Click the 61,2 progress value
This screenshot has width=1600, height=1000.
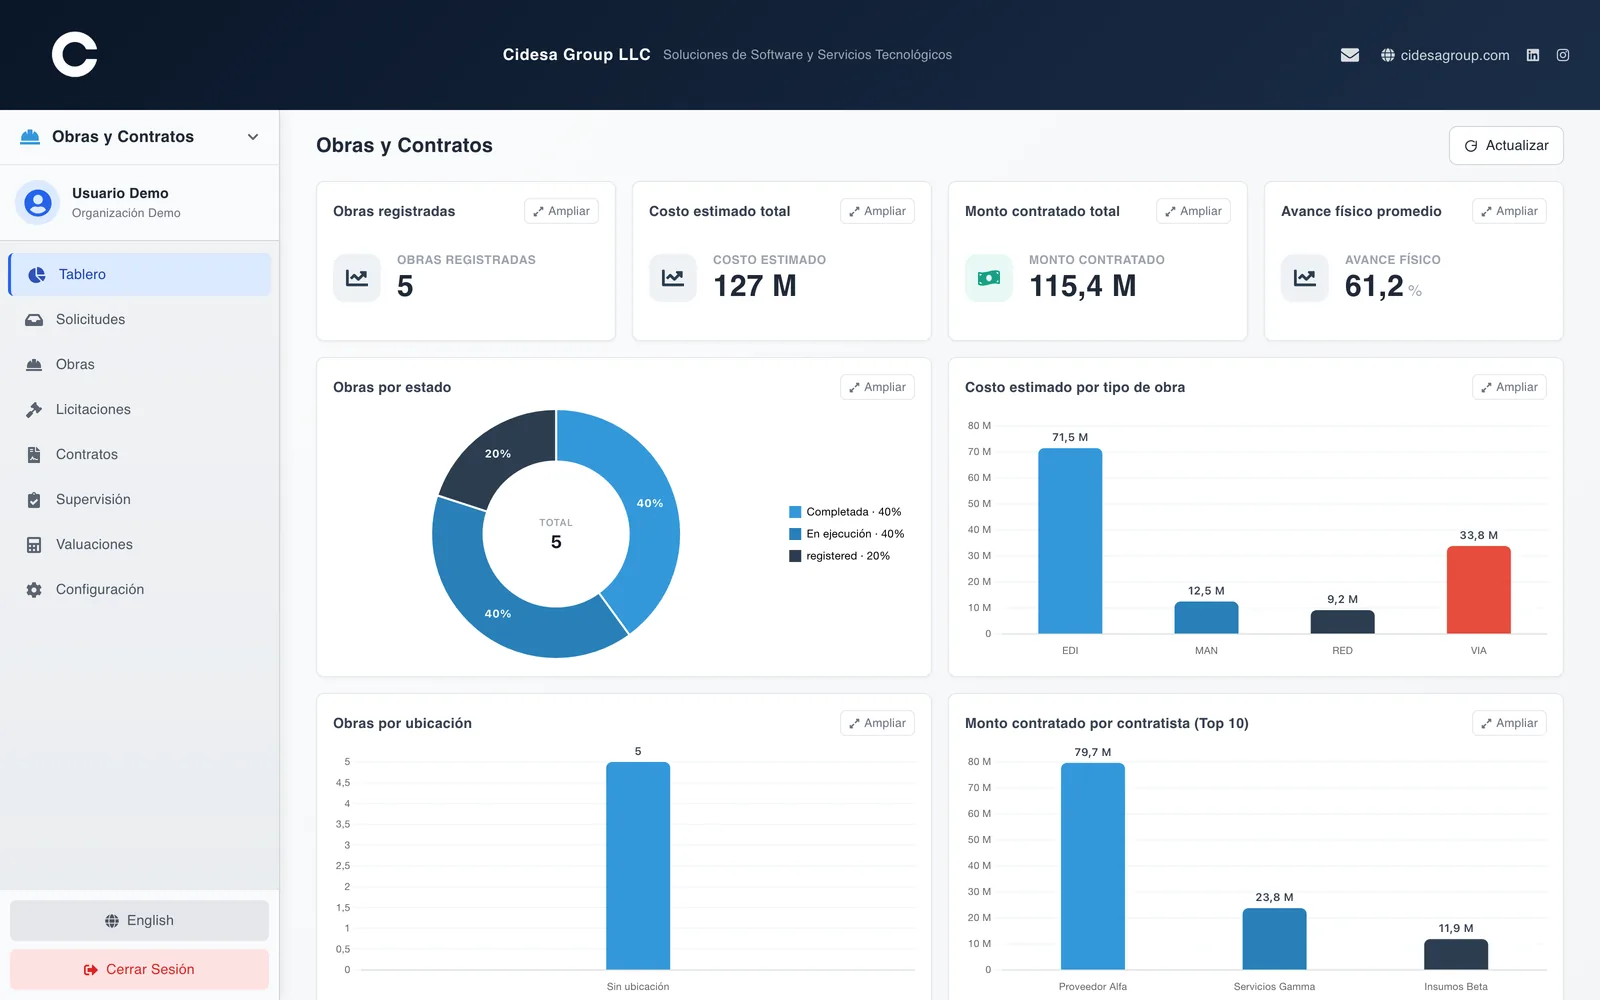point(1374,286)
